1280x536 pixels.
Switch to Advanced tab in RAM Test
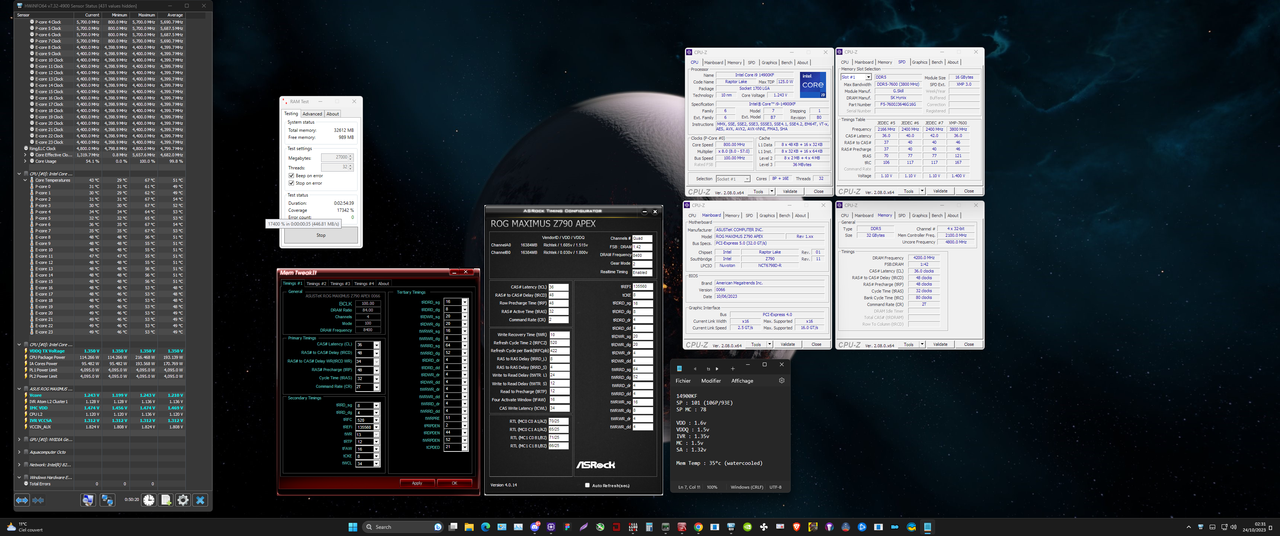point(312,113)
